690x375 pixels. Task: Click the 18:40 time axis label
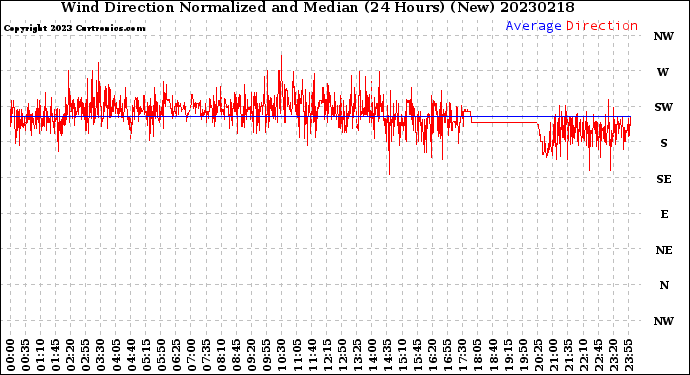(492, 355)
